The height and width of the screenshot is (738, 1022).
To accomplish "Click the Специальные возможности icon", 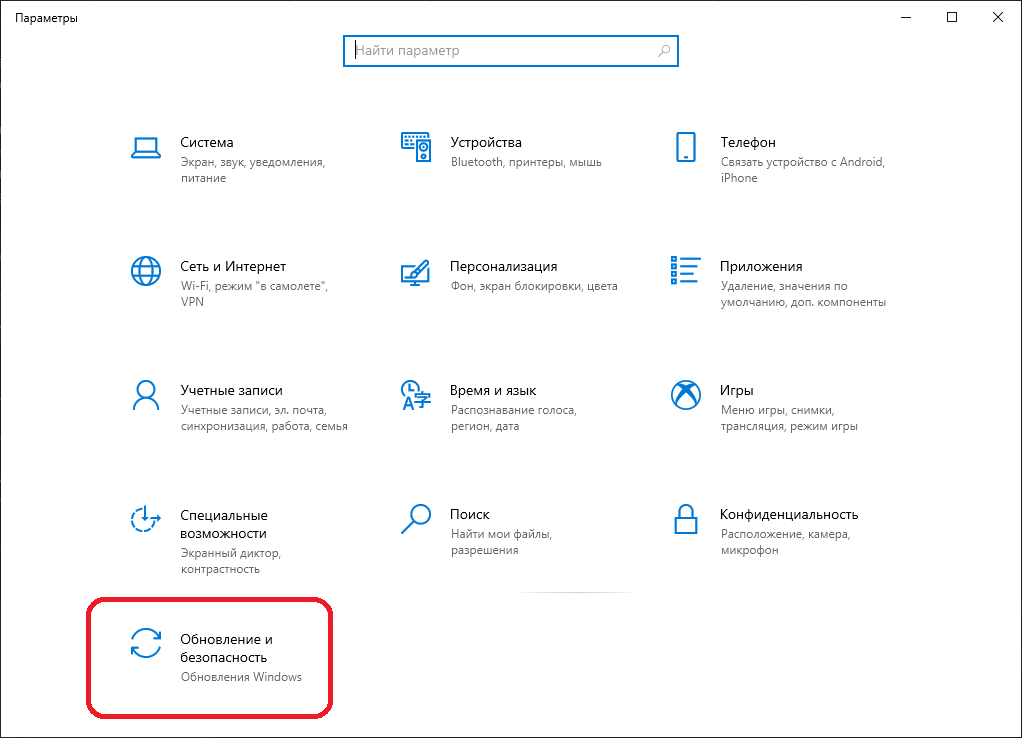I will pyautogui.click(x=146, y=519).
